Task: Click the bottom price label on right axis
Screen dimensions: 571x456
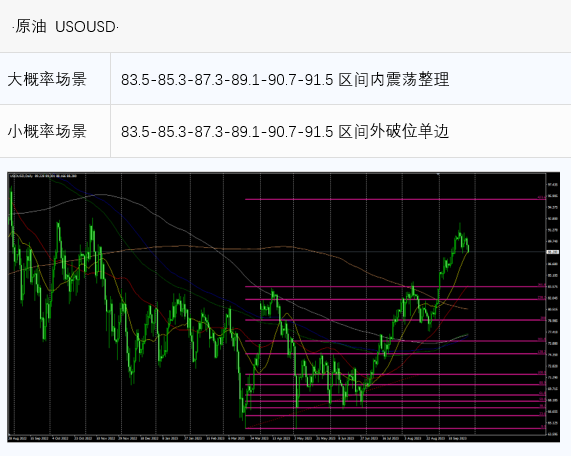Action: coord(552,434)
